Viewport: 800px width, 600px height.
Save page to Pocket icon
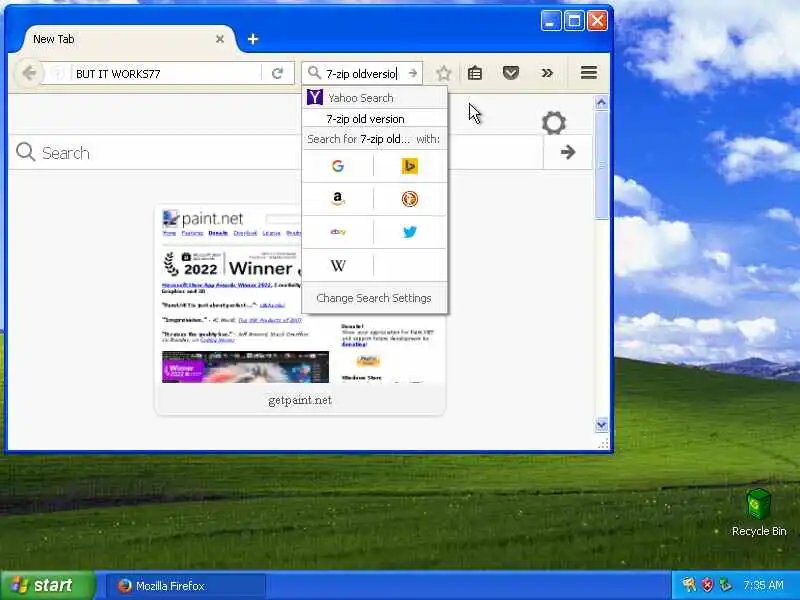(x=511, y=73)
